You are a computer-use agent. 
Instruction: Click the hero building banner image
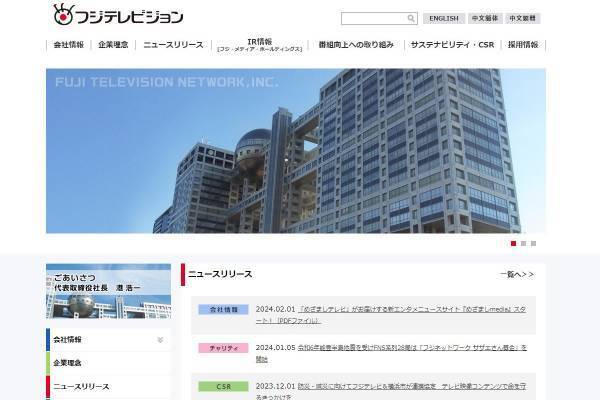click(296, 151)
